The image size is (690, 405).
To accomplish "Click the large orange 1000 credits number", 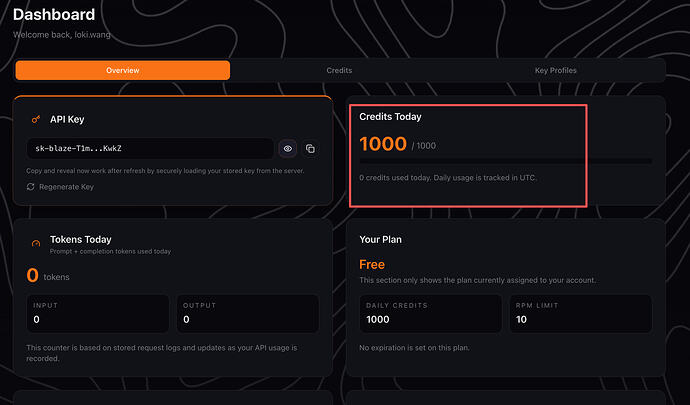I will [x=383, y=143].
